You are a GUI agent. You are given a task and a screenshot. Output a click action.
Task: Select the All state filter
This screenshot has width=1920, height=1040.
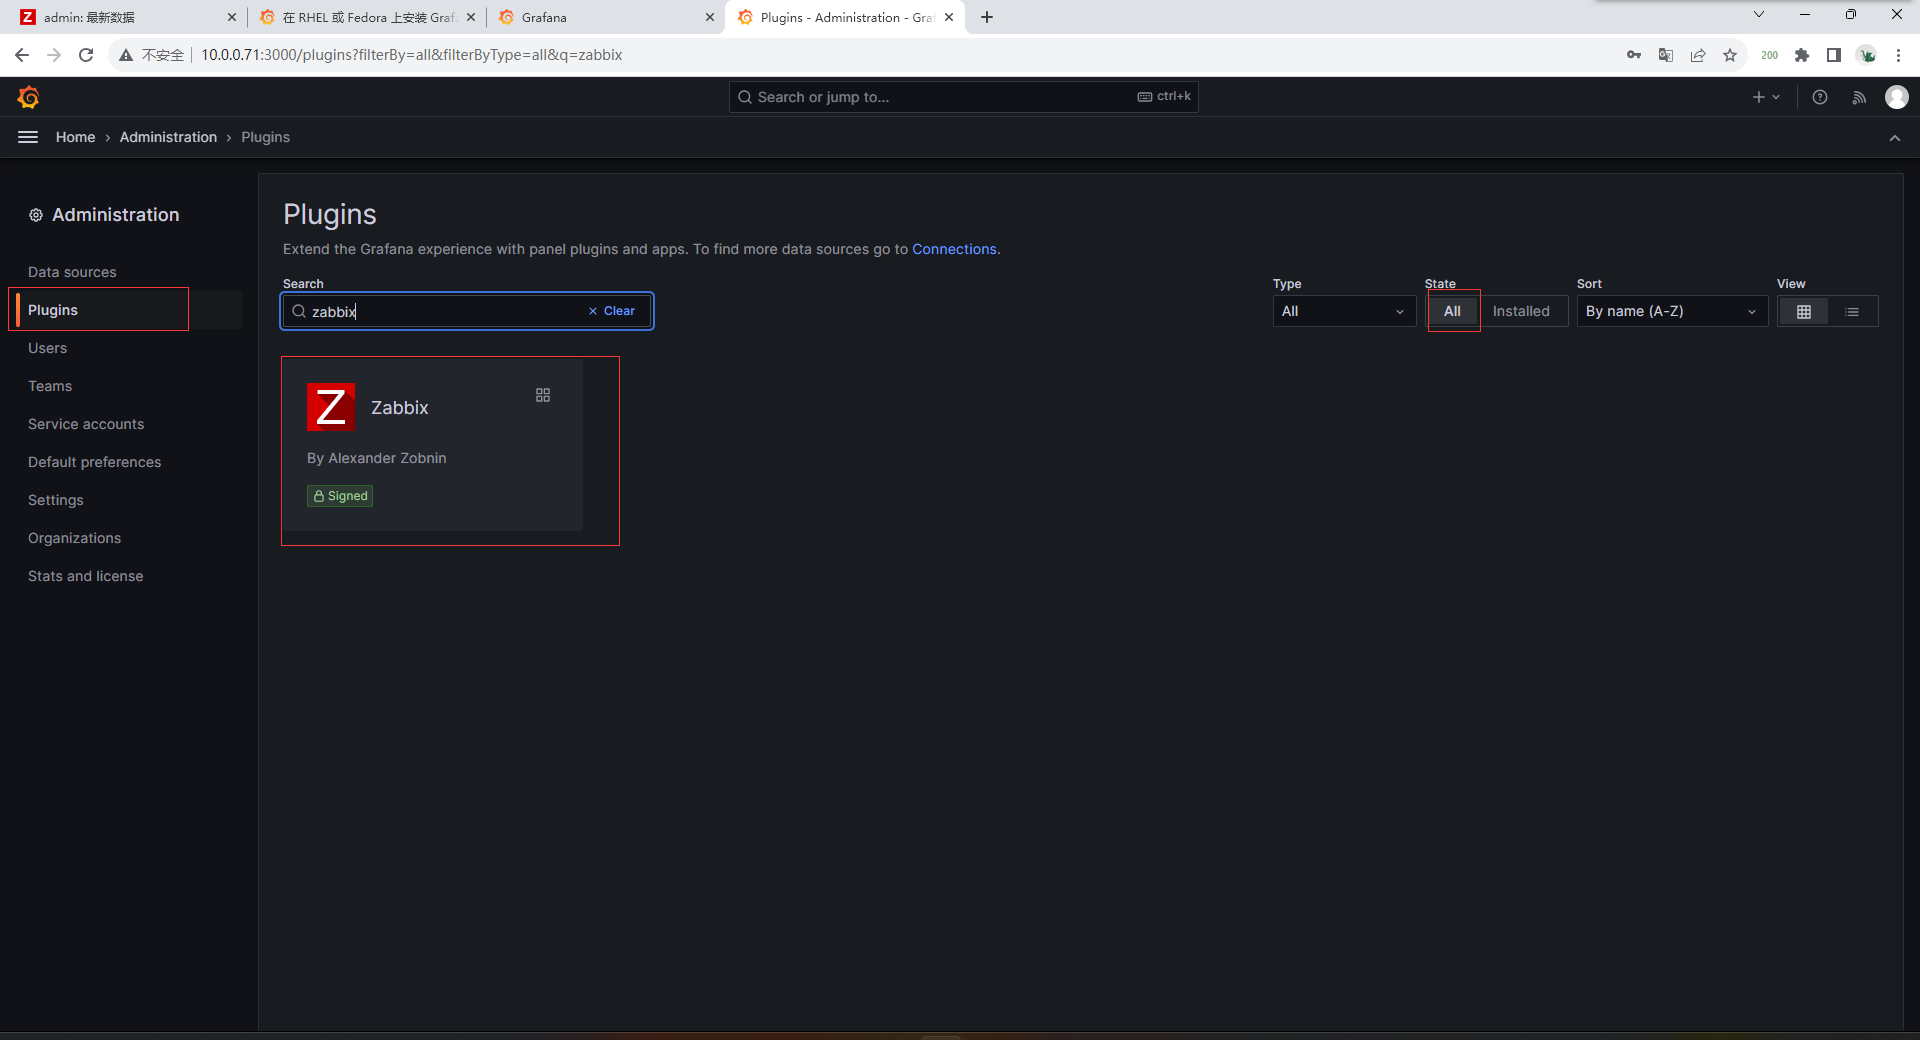[1453, 311]
